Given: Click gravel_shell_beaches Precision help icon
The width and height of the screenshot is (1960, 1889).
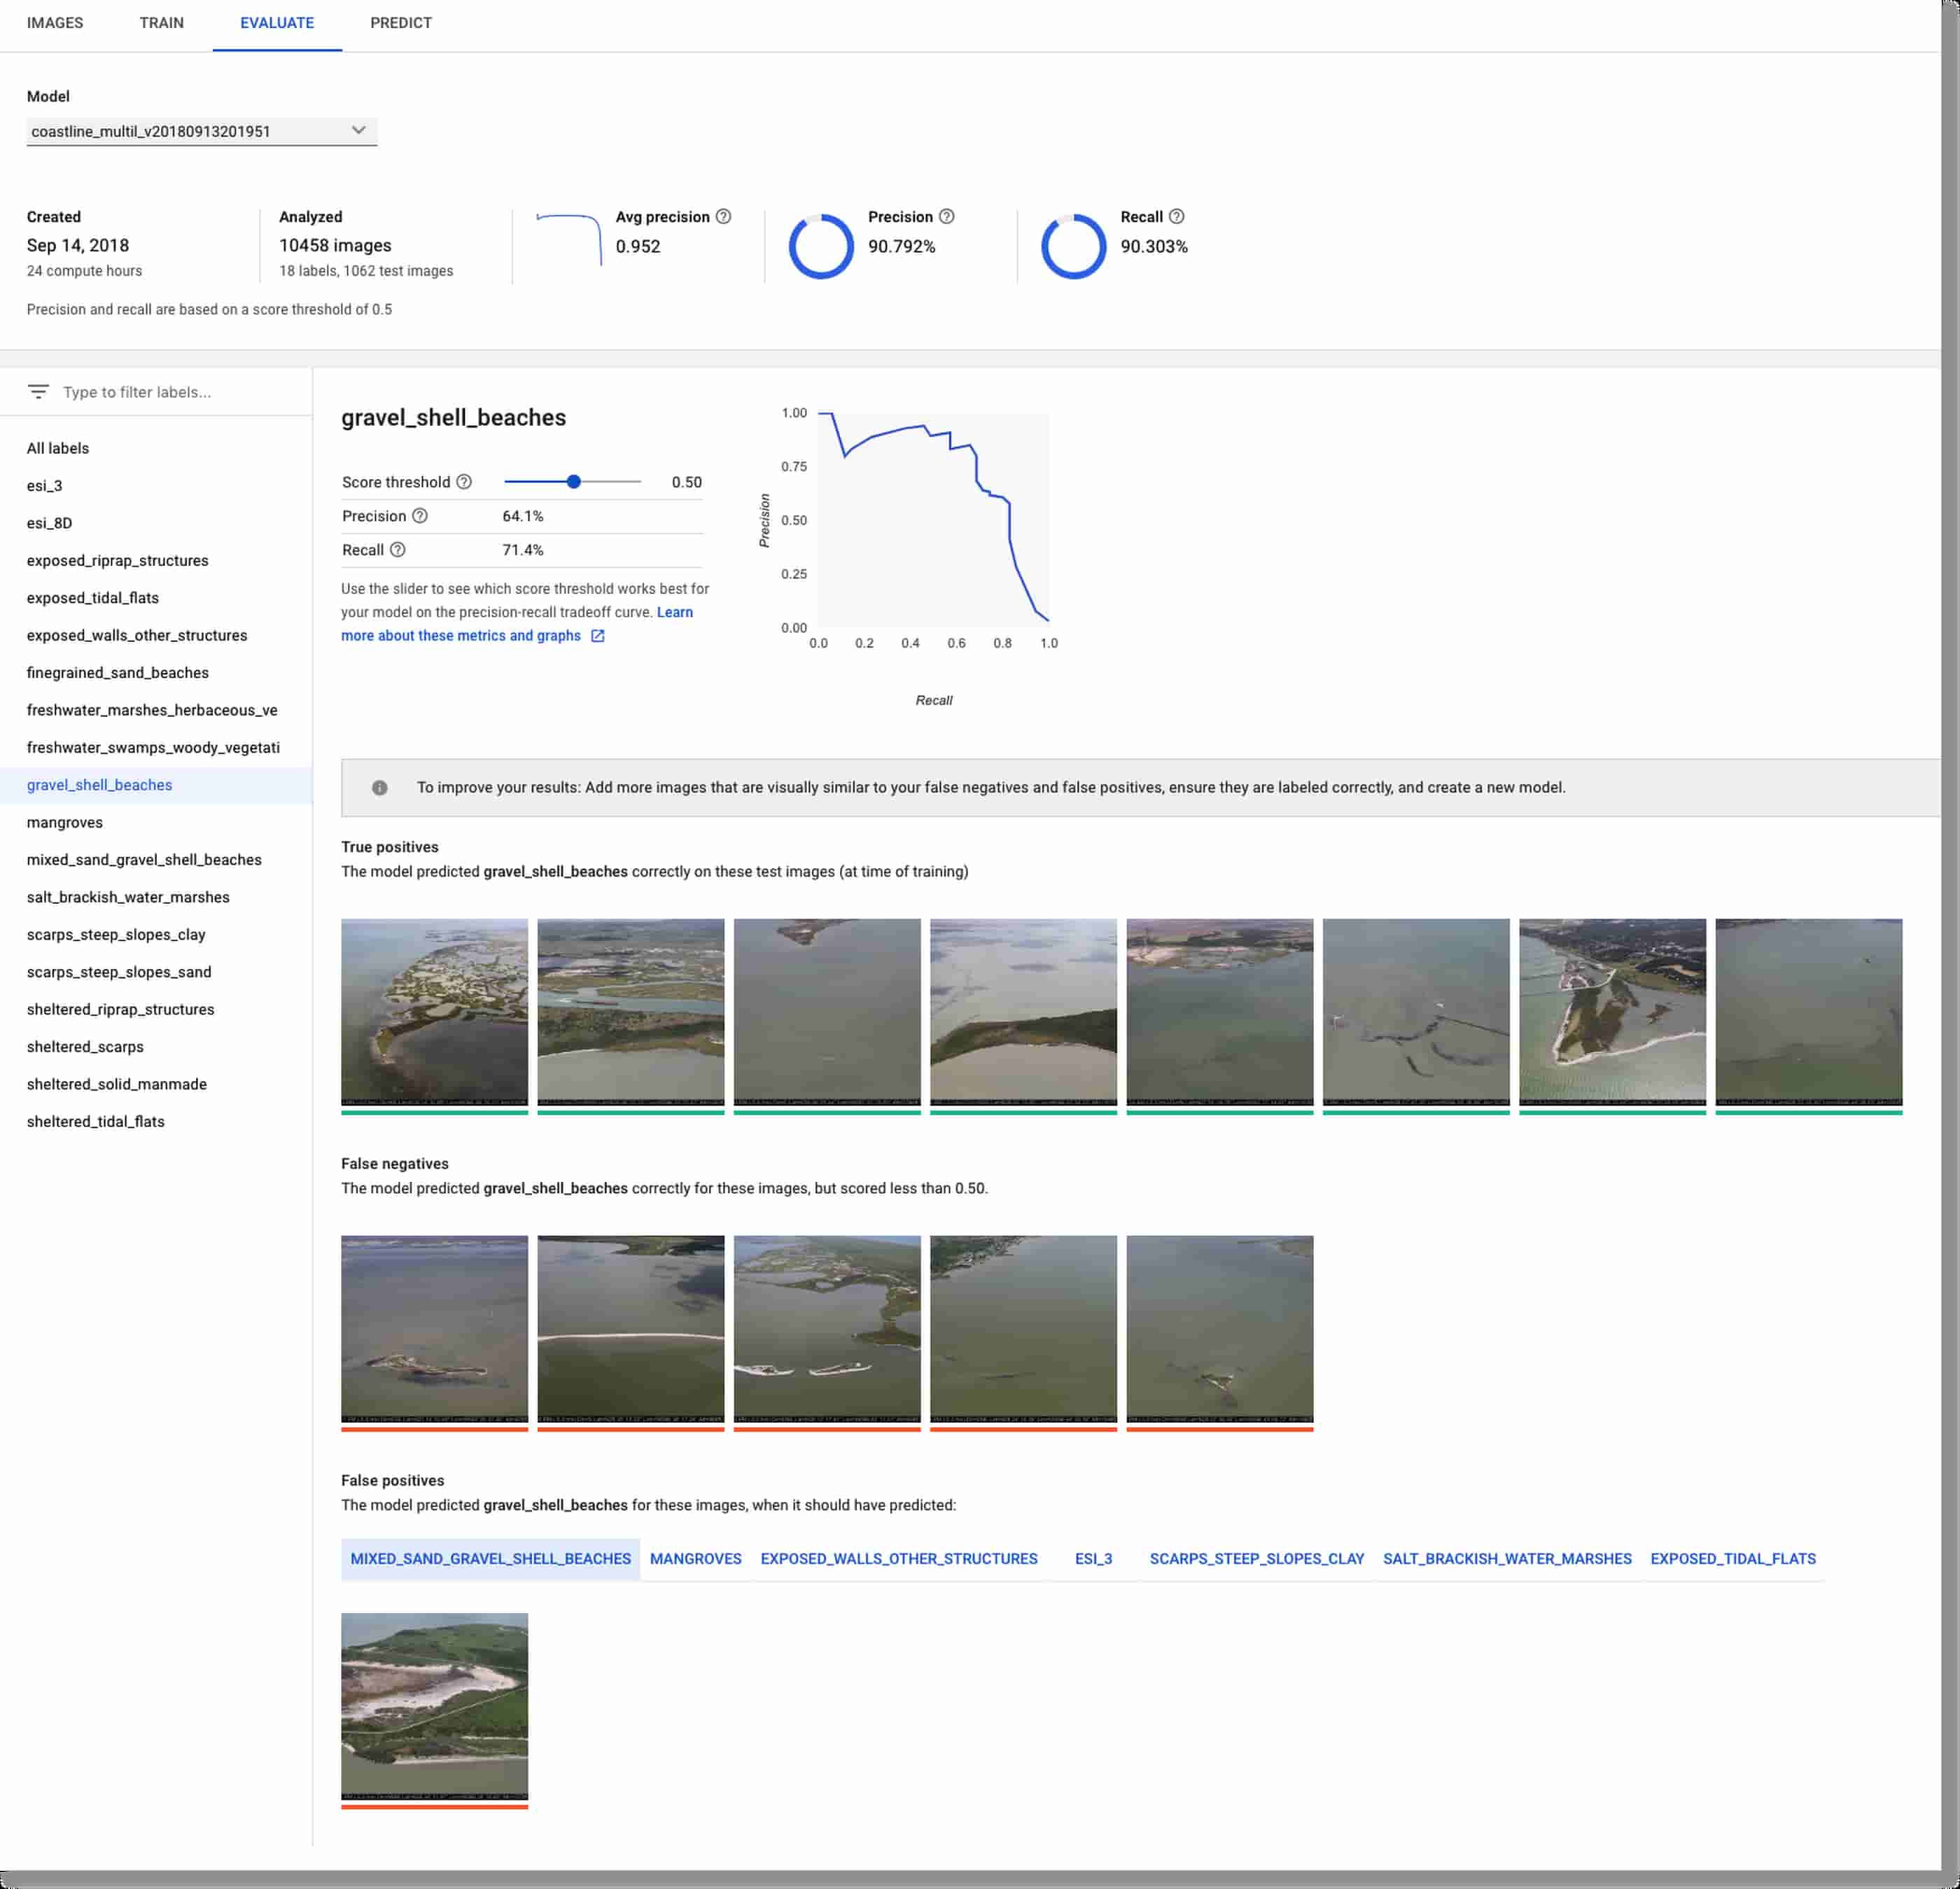Looking at the screenshot, I should click(x=420, y=516).
